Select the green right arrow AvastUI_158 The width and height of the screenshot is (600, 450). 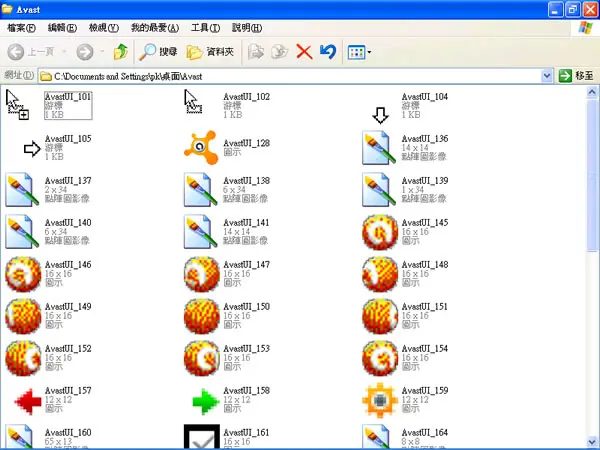pos(205,401)
